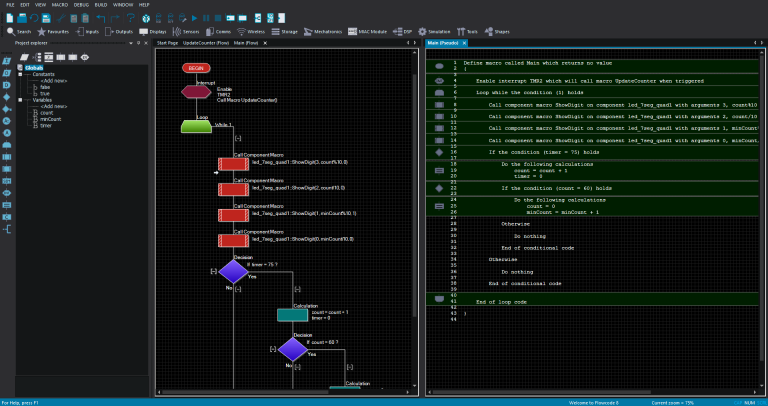Click the Redo arrow icon
The height and width of the screenshot is (406, 768).
[115, 18]
